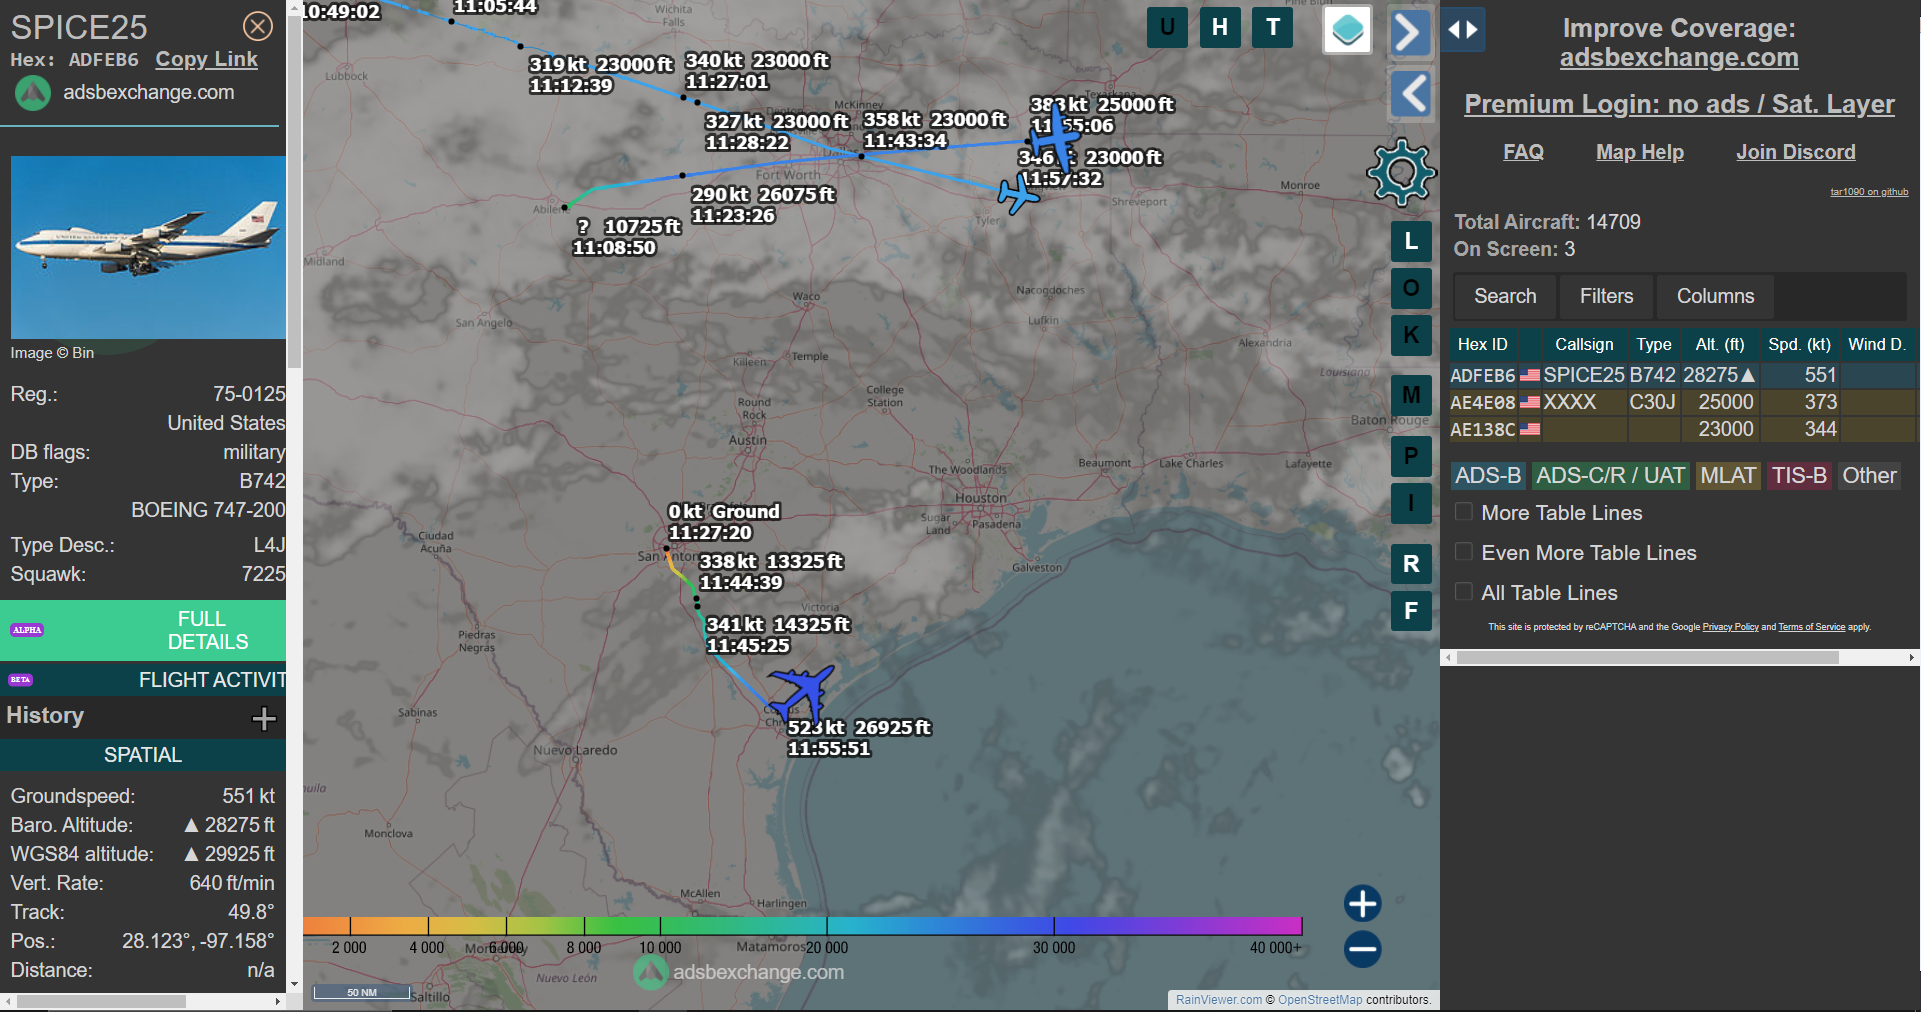The width and height of the screenshot is (1921, 1012).
Task: Click the right chevron sidebar button
Action: pyautogui.click(x=1409, y=32)
